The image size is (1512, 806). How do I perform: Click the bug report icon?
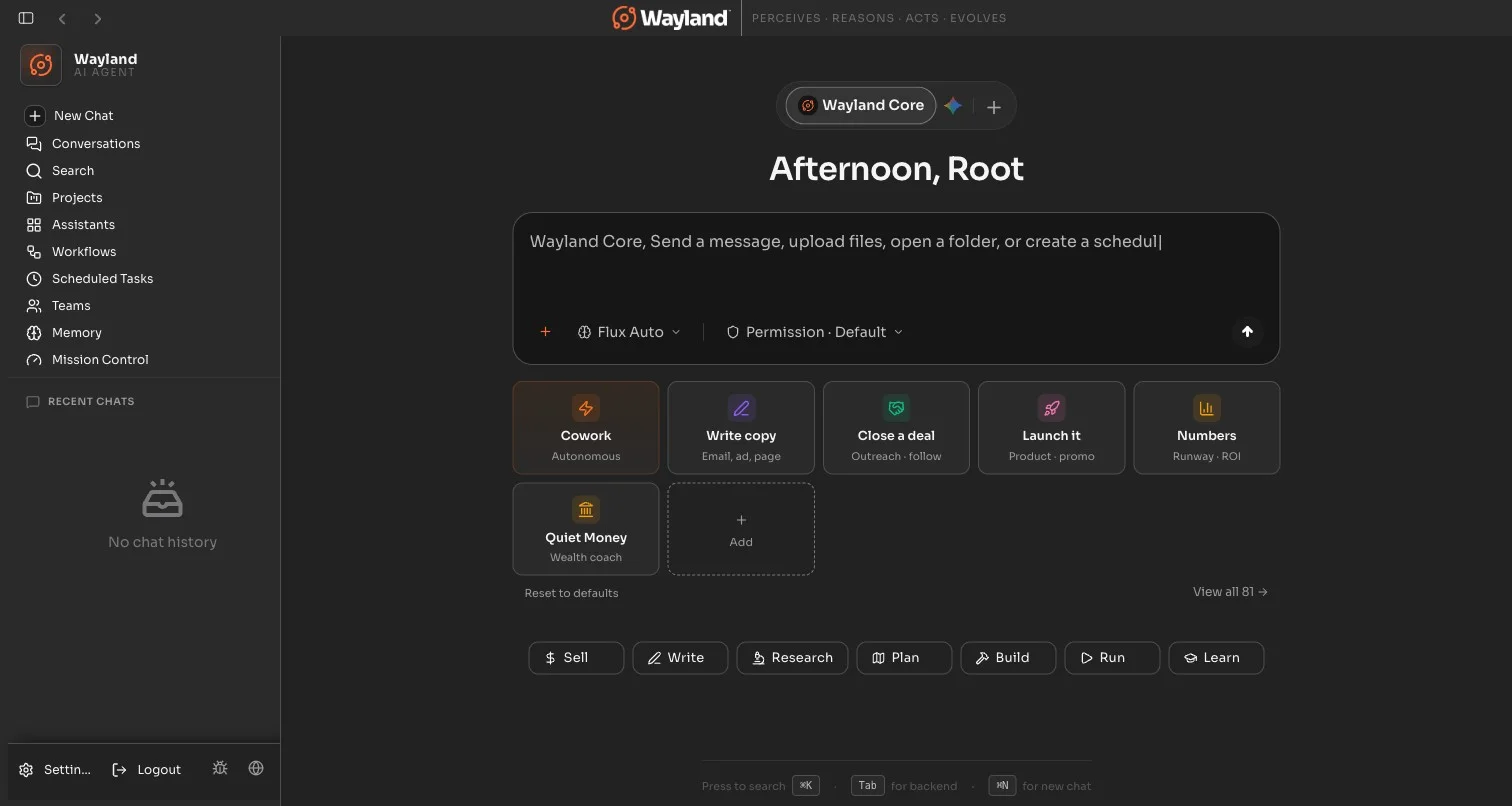[x=220, y=768]
